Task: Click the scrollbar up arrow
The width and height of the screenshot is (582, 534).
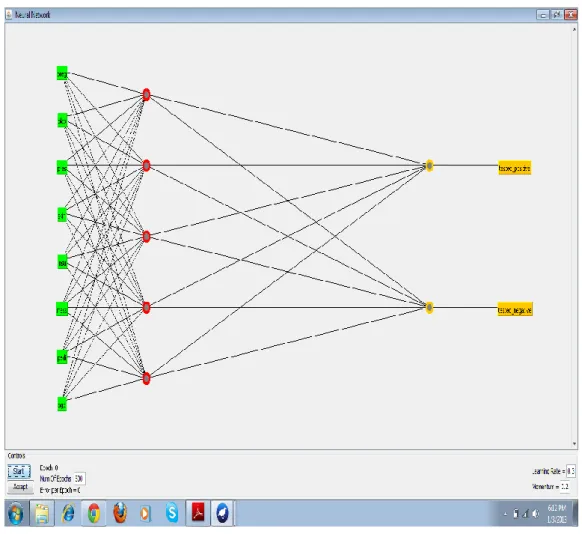Action: (x=574, y=29)
